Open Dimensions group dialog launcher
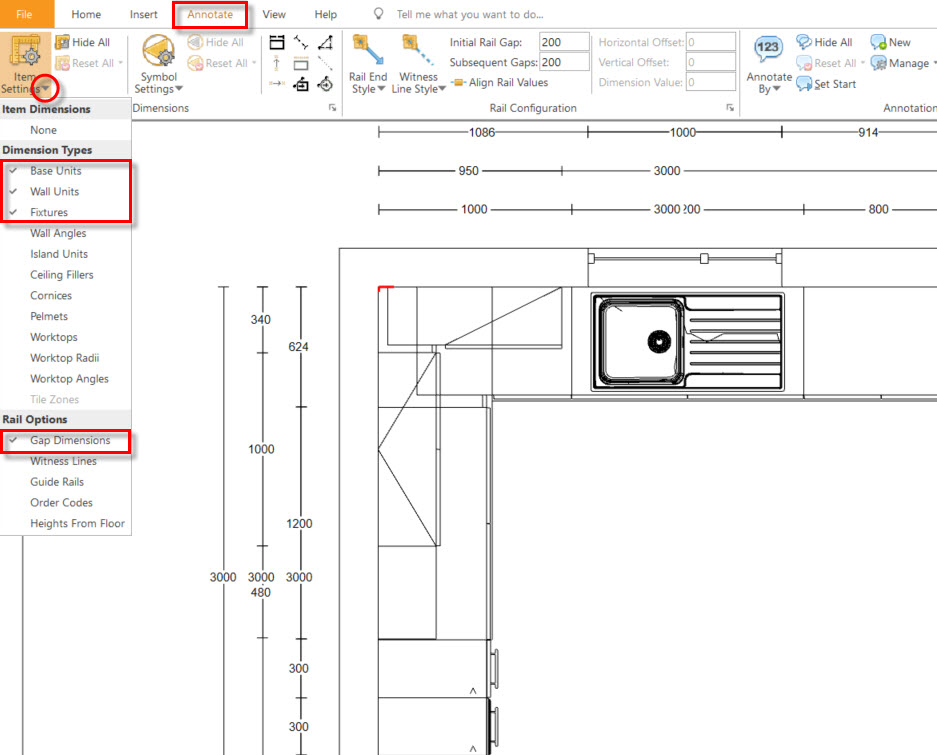 point(332,108)
